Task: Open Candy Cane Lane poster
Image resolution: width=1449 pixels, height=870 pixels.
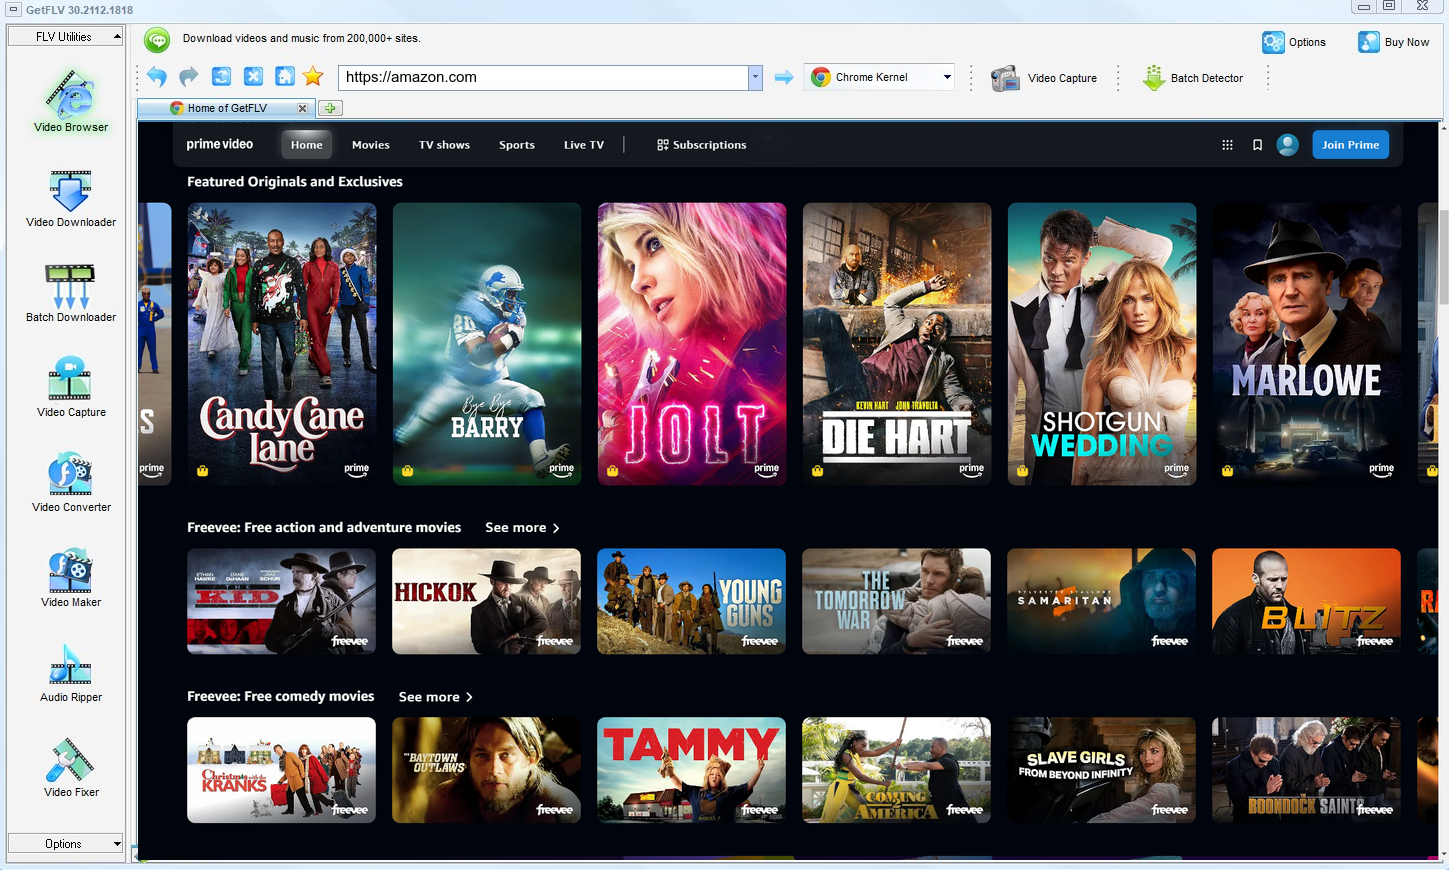Action: click(x=282, y=344)
